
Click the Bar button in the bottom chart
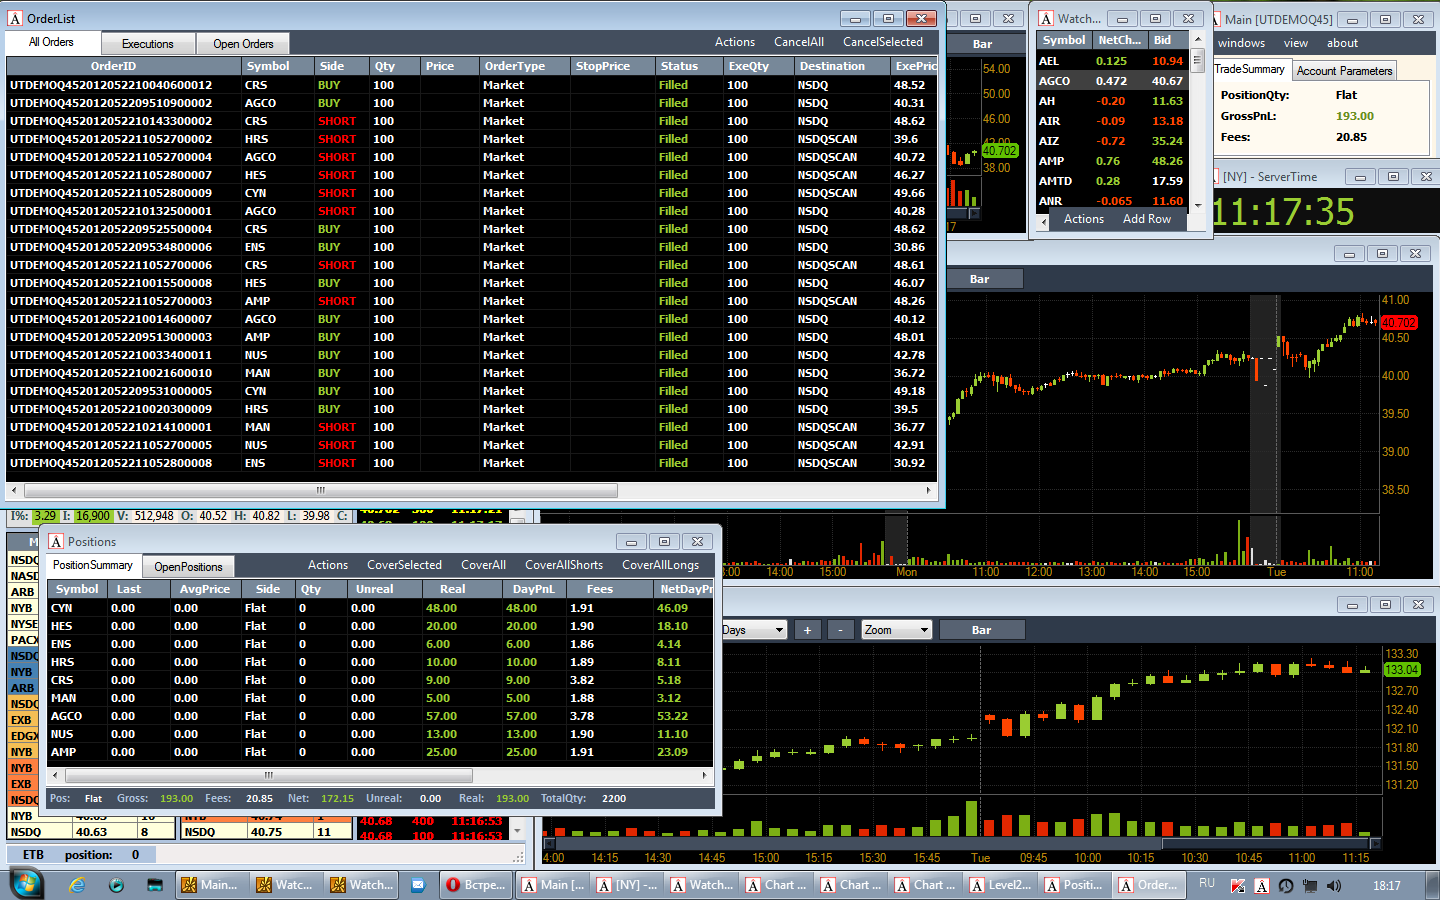click(982, 630)
